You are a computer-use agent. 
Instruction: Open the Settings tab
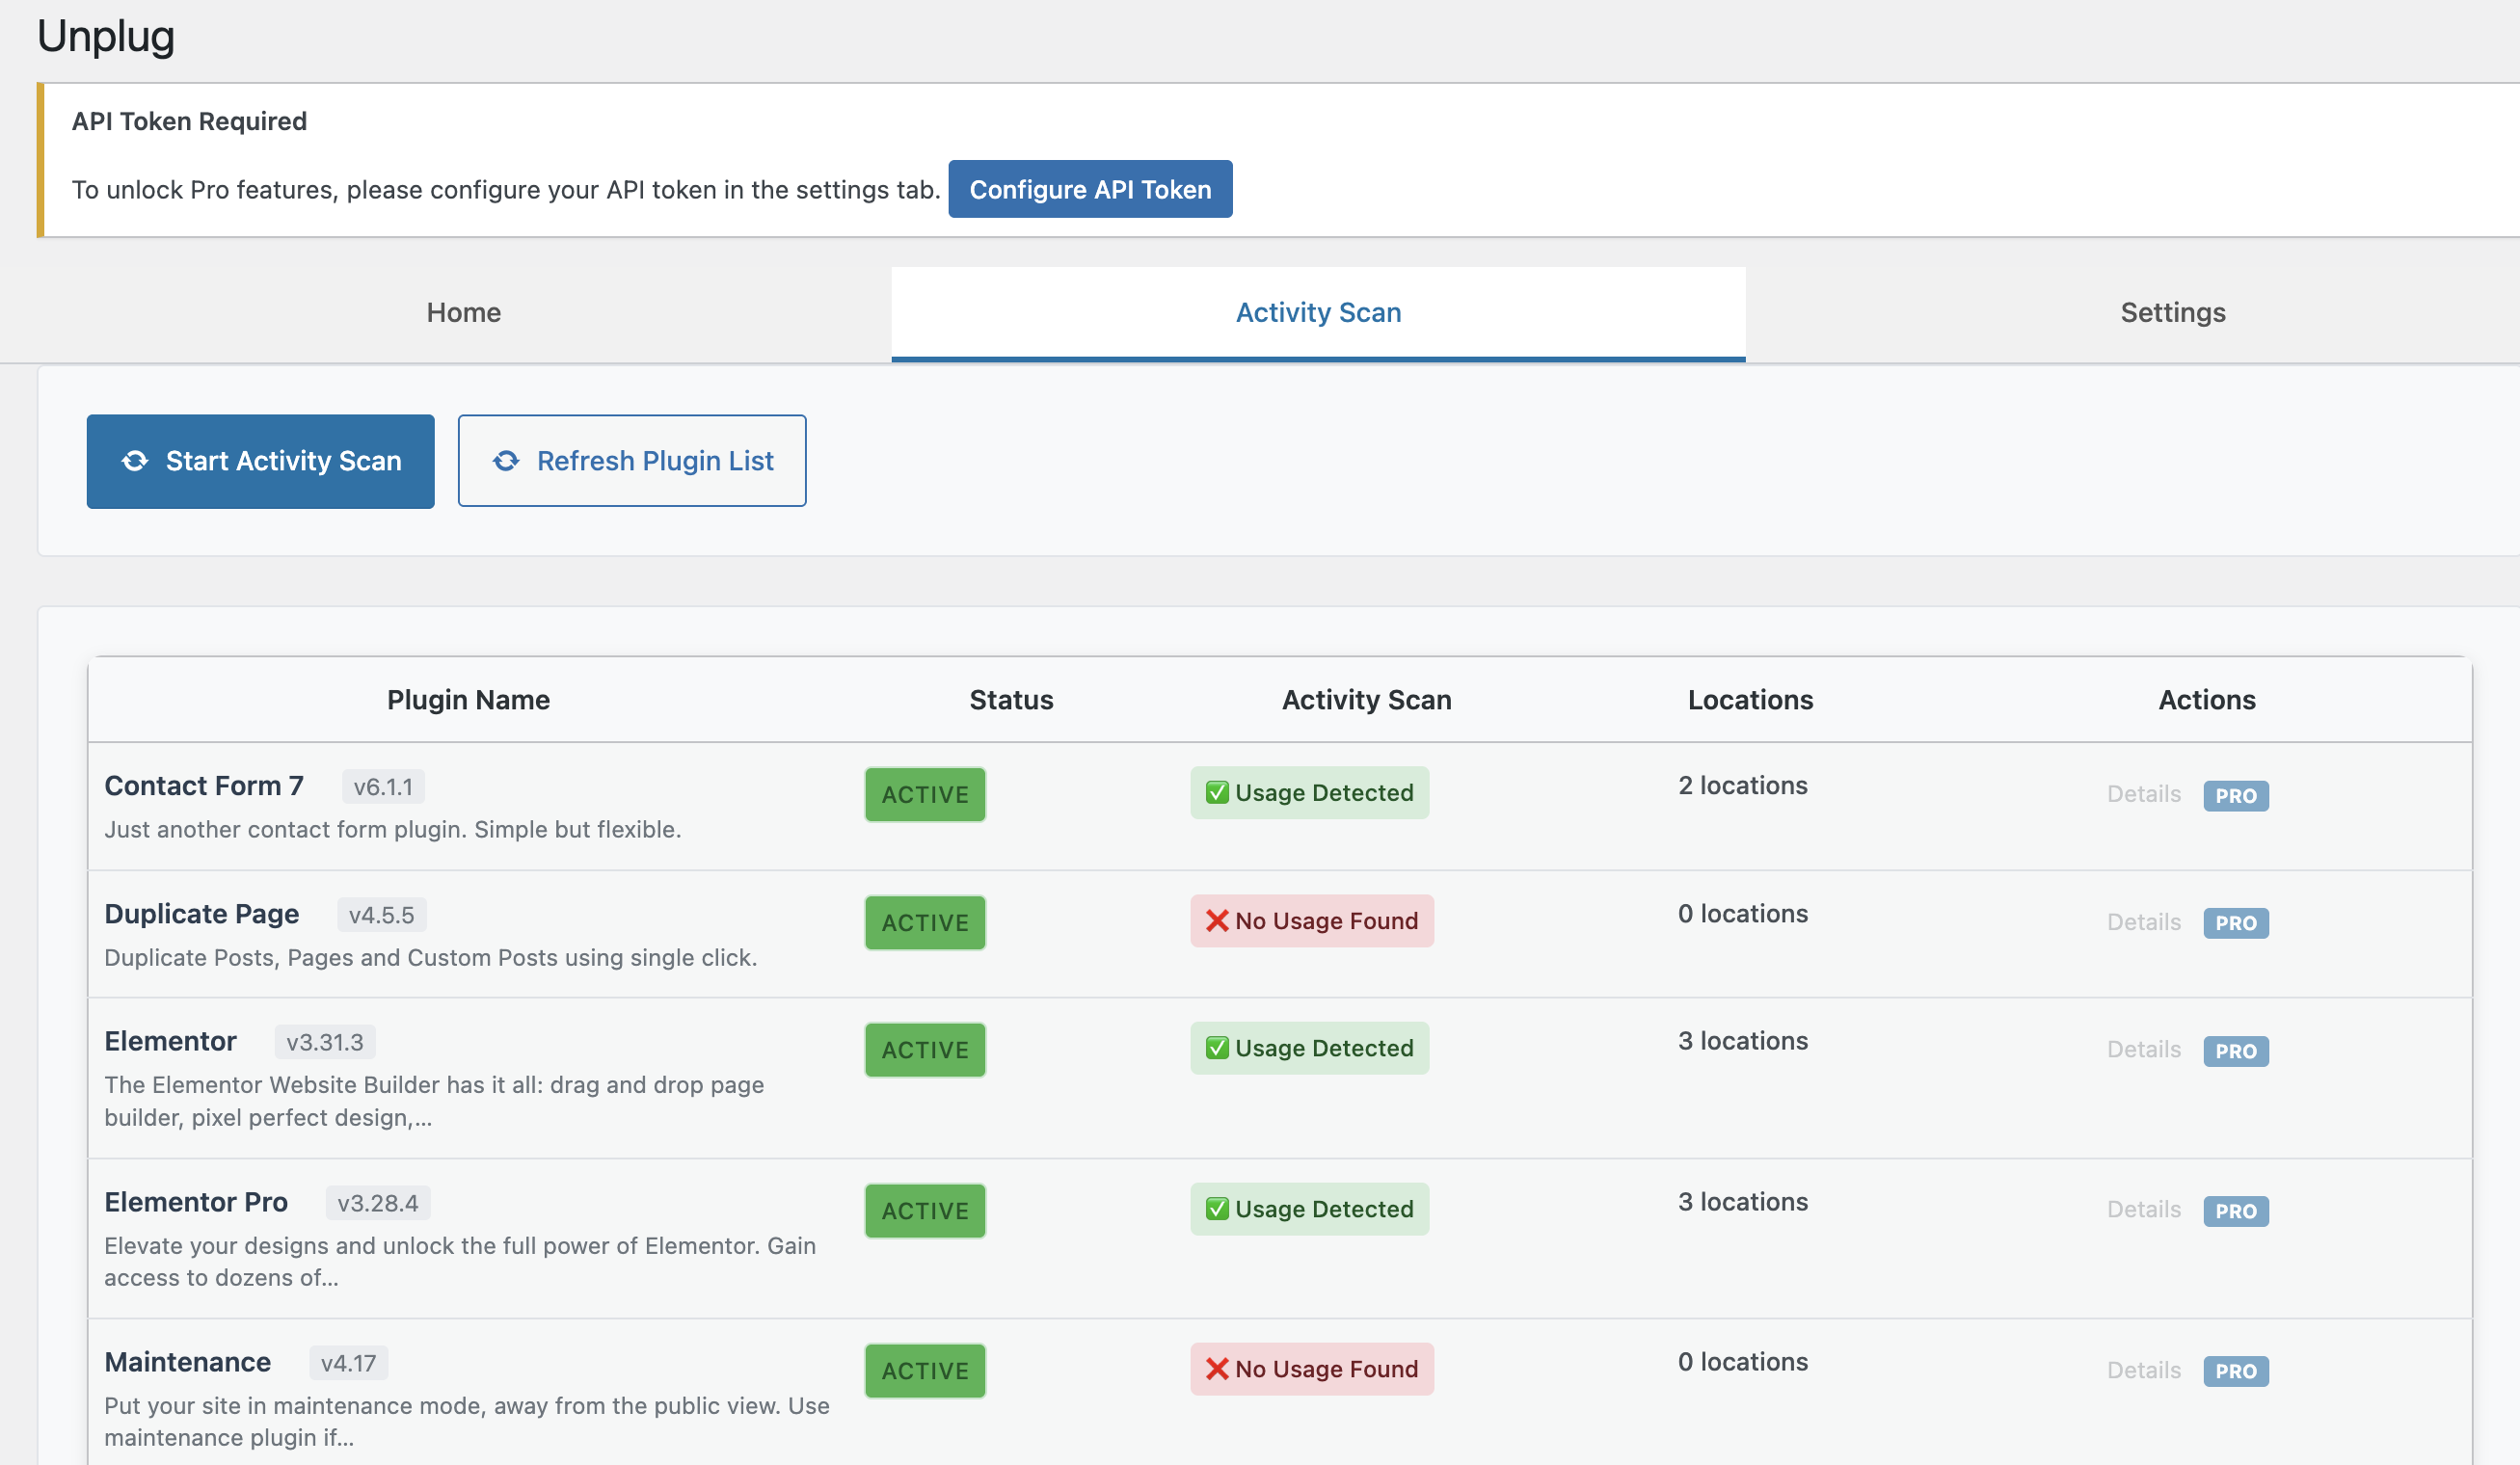2172,313
